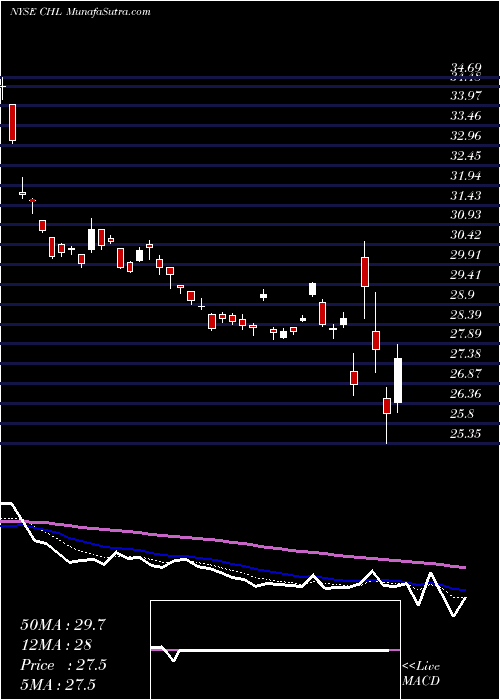Click the 31.43 price axis label

(466, 196)
